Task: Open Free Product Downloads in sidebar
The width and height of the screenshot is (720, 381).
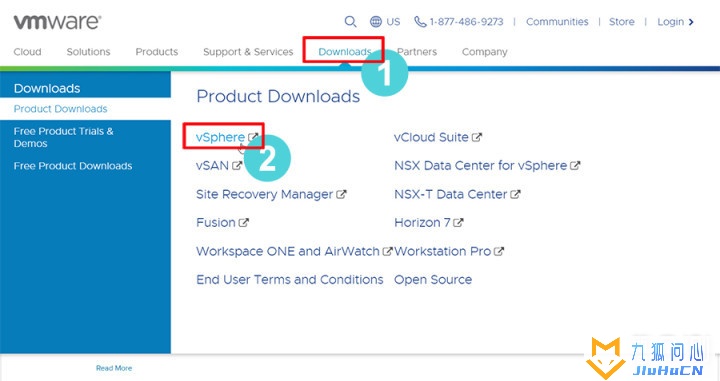Action: coord(73,166)
